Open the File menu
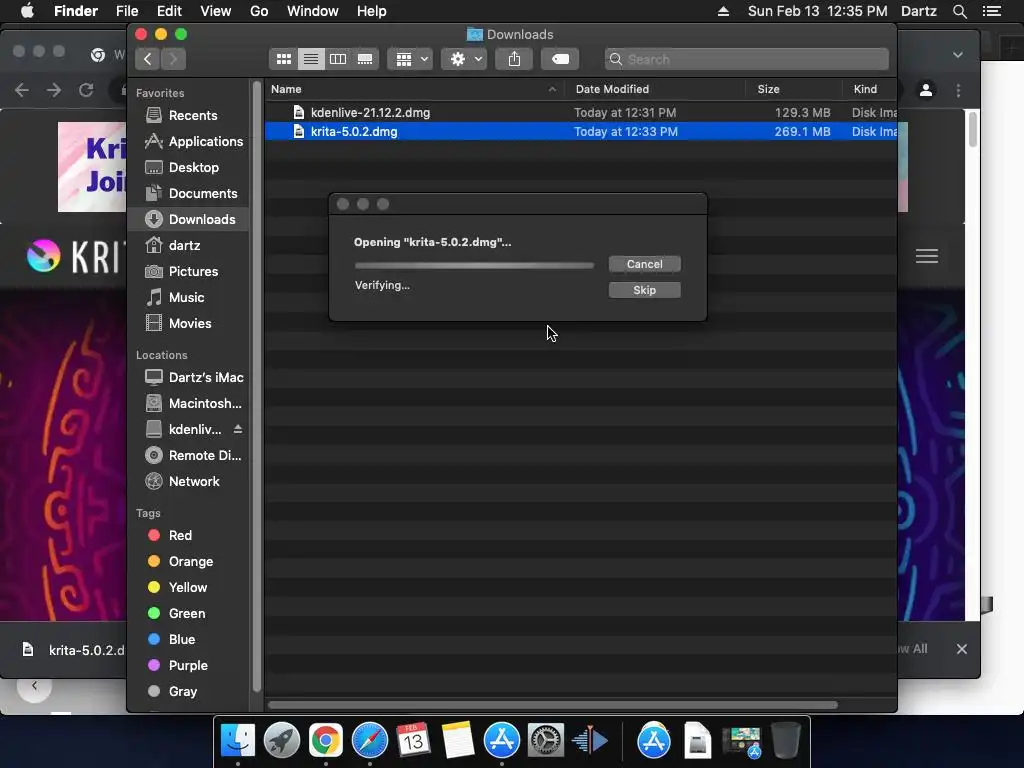 (127, 11)
